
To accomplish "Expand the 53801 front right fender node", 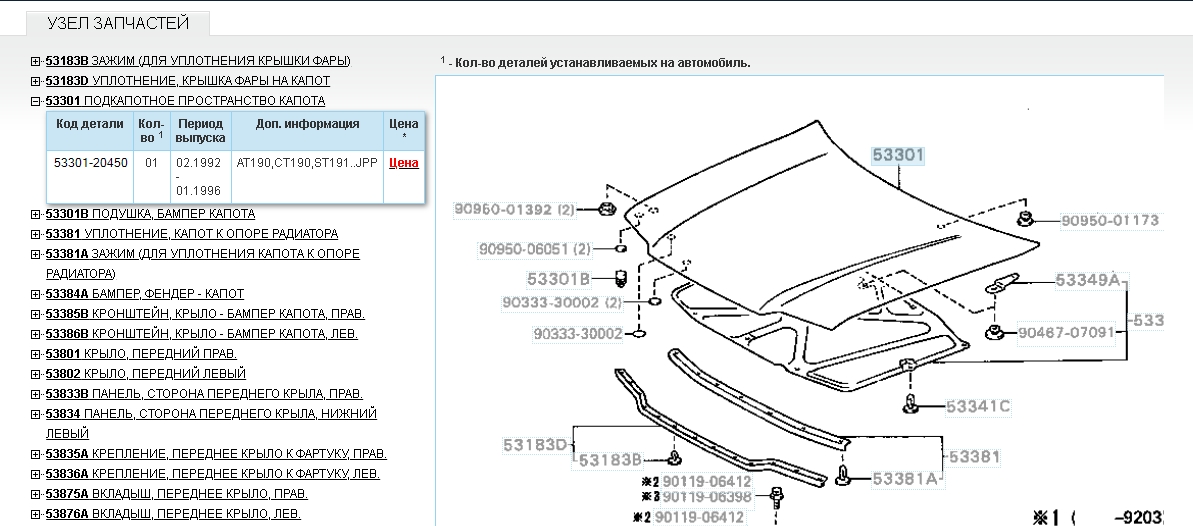I will (36, 354).
